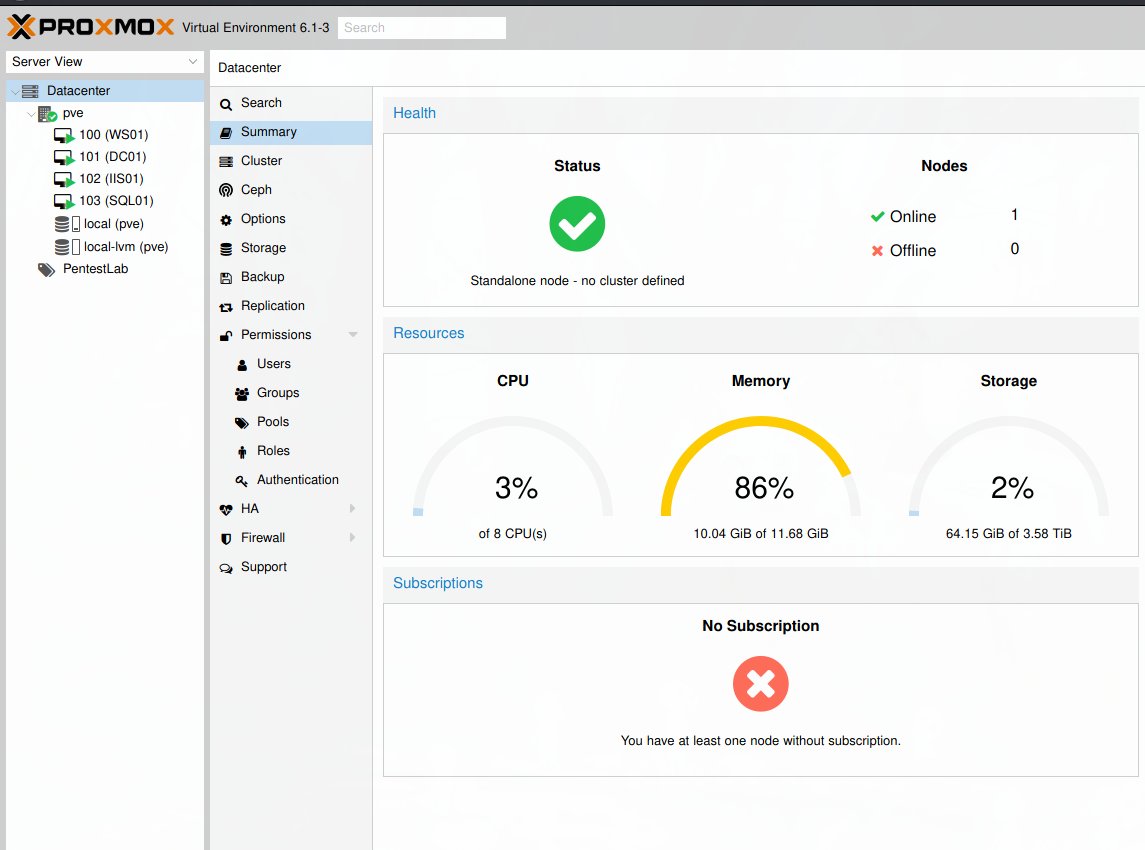
Task: Click the local (pve) storage icon
Action: 67,224
